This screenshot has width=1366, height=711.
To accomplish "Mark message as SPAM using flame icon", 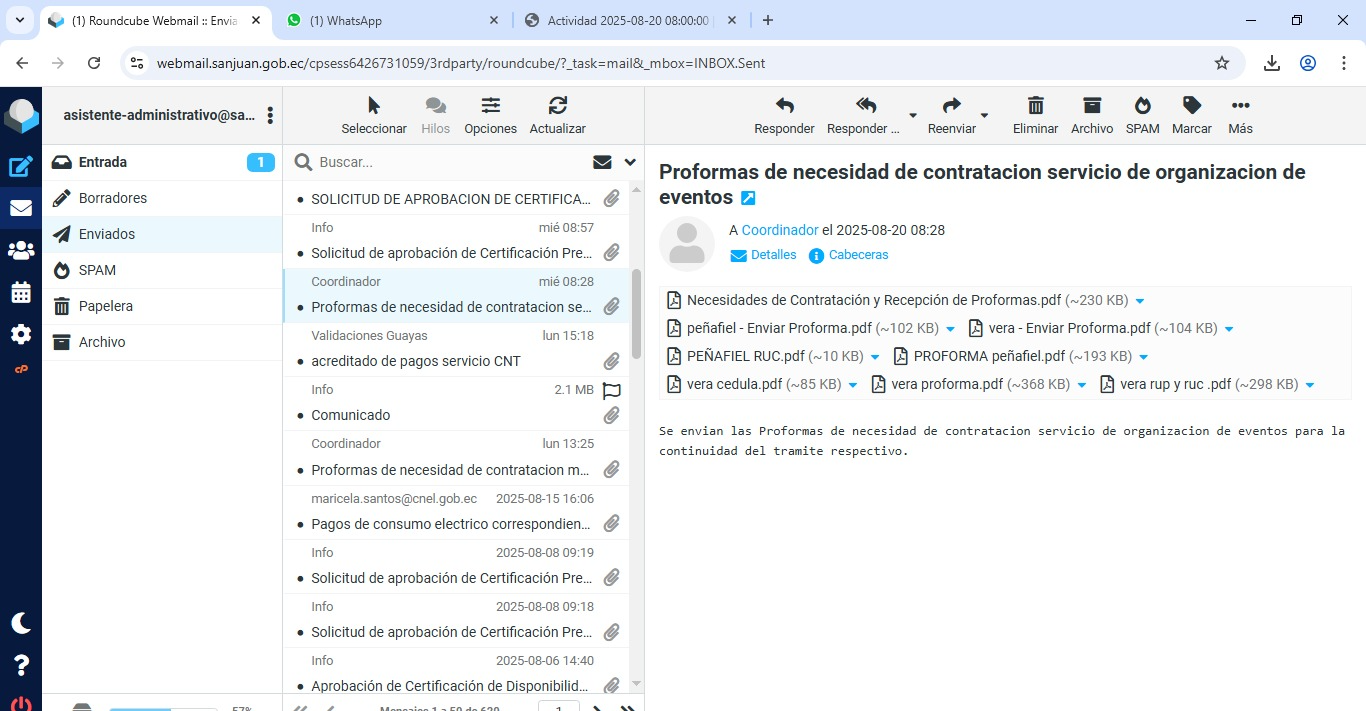I will [1142, 106].
